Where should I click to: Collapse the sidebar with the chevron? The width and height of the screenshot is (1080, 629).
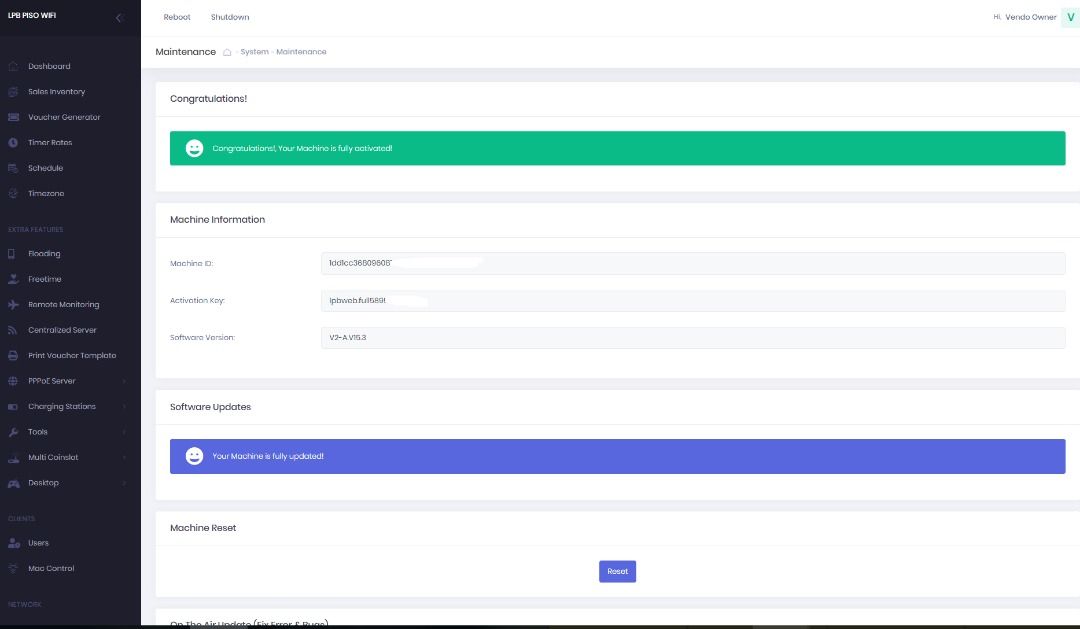coord(119,18)
